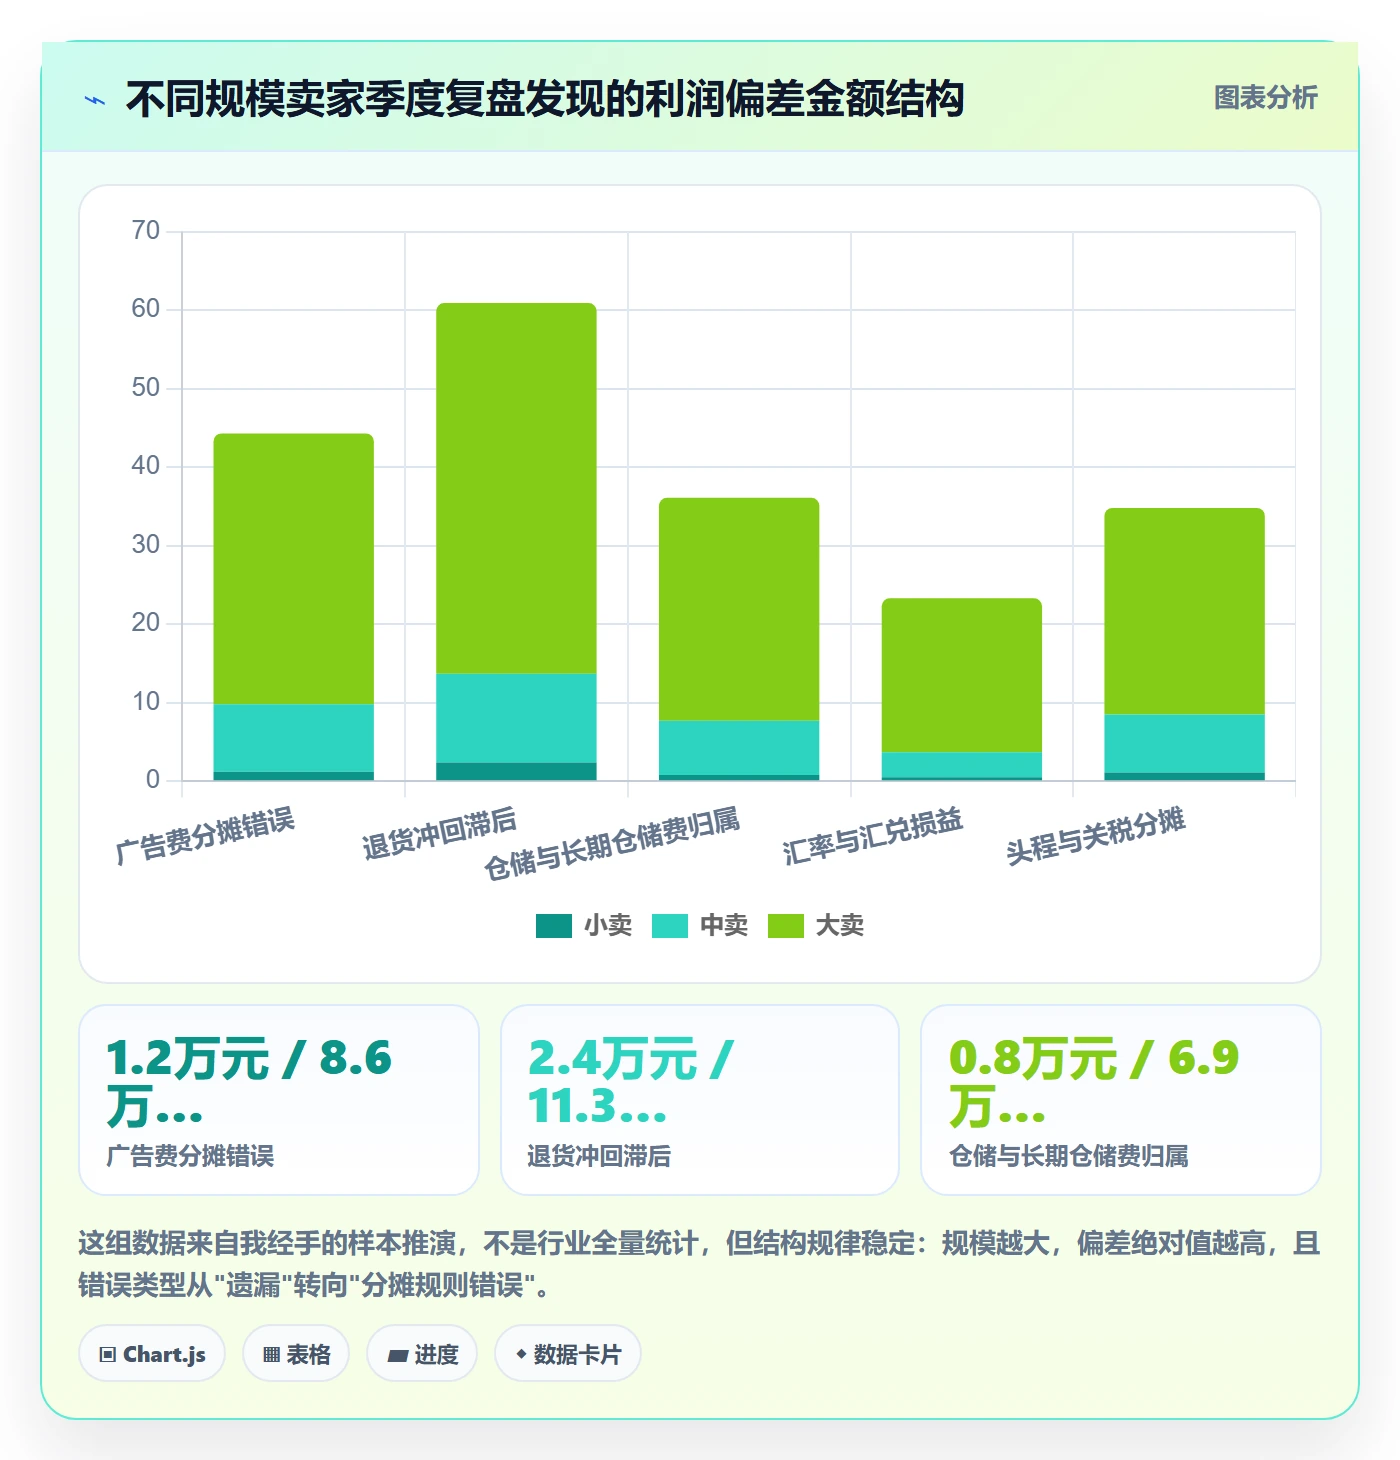Select the 大卖 segment of the 广告费分摊错误 bar
1400x1460 pixels.
(x=294, y=569)
